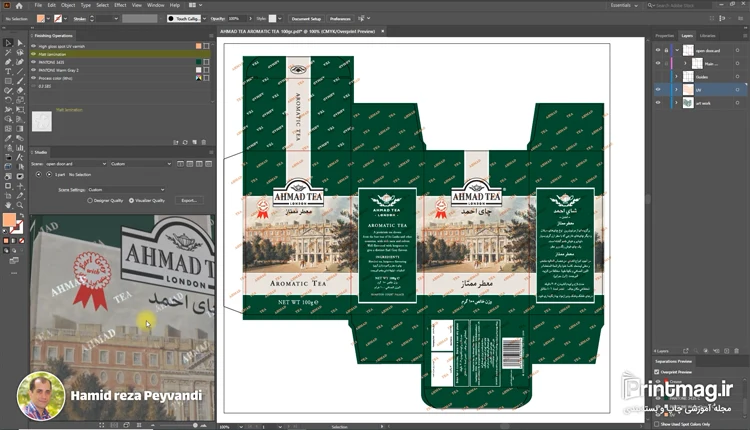Hide the art work layer
Viewport: 750px width, 430px height.
pos(658,103)
